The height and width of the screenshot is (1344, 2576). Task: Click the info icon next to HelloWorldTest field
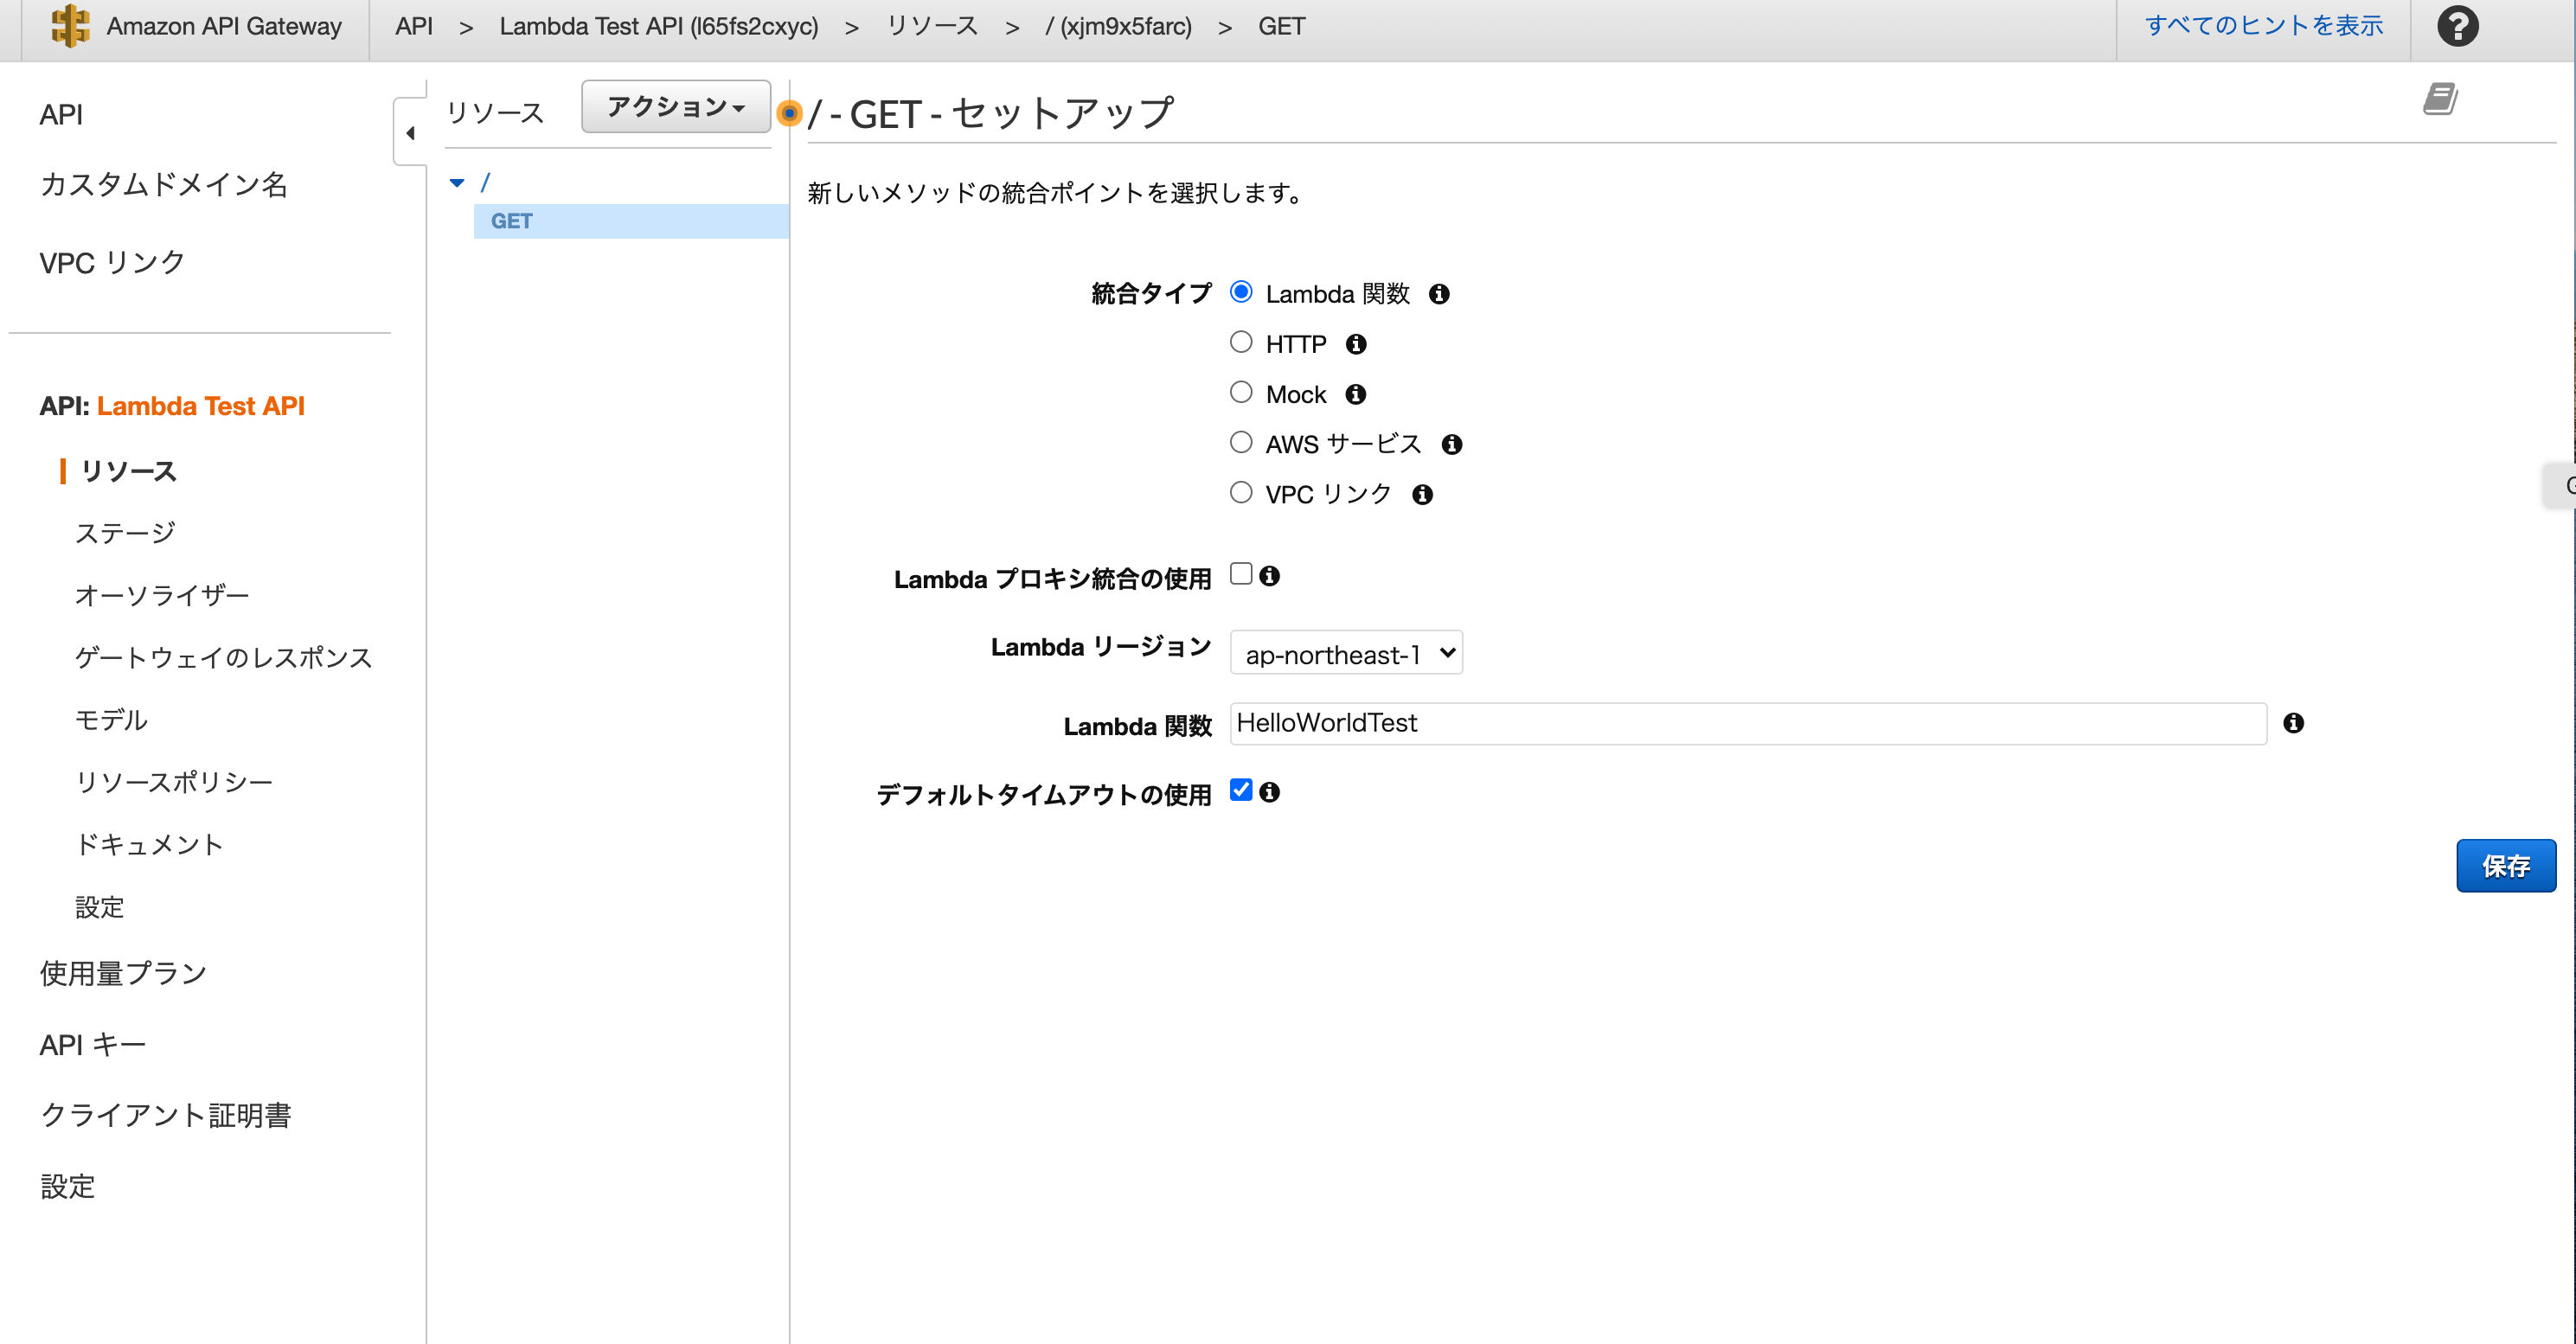click(x=2294, y=723)
